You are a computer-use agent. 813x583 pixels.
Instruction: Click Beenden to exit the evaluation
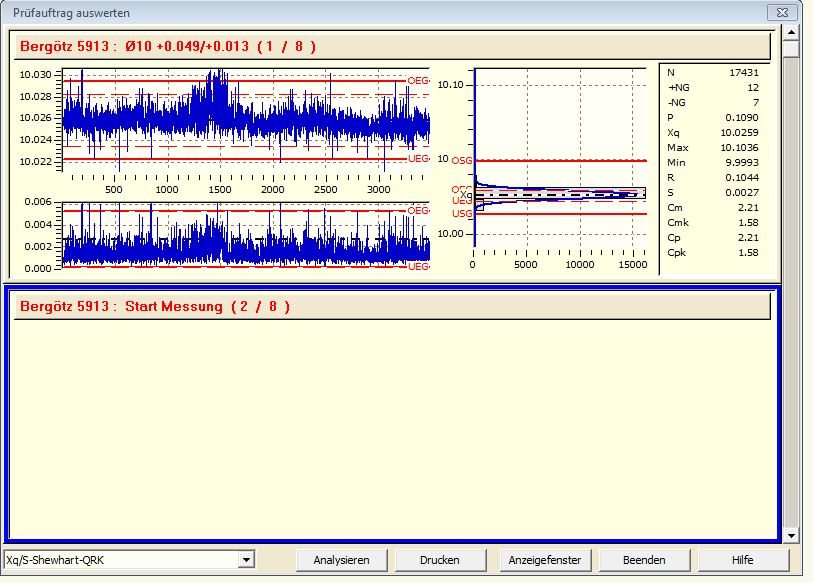click(643, 560)
